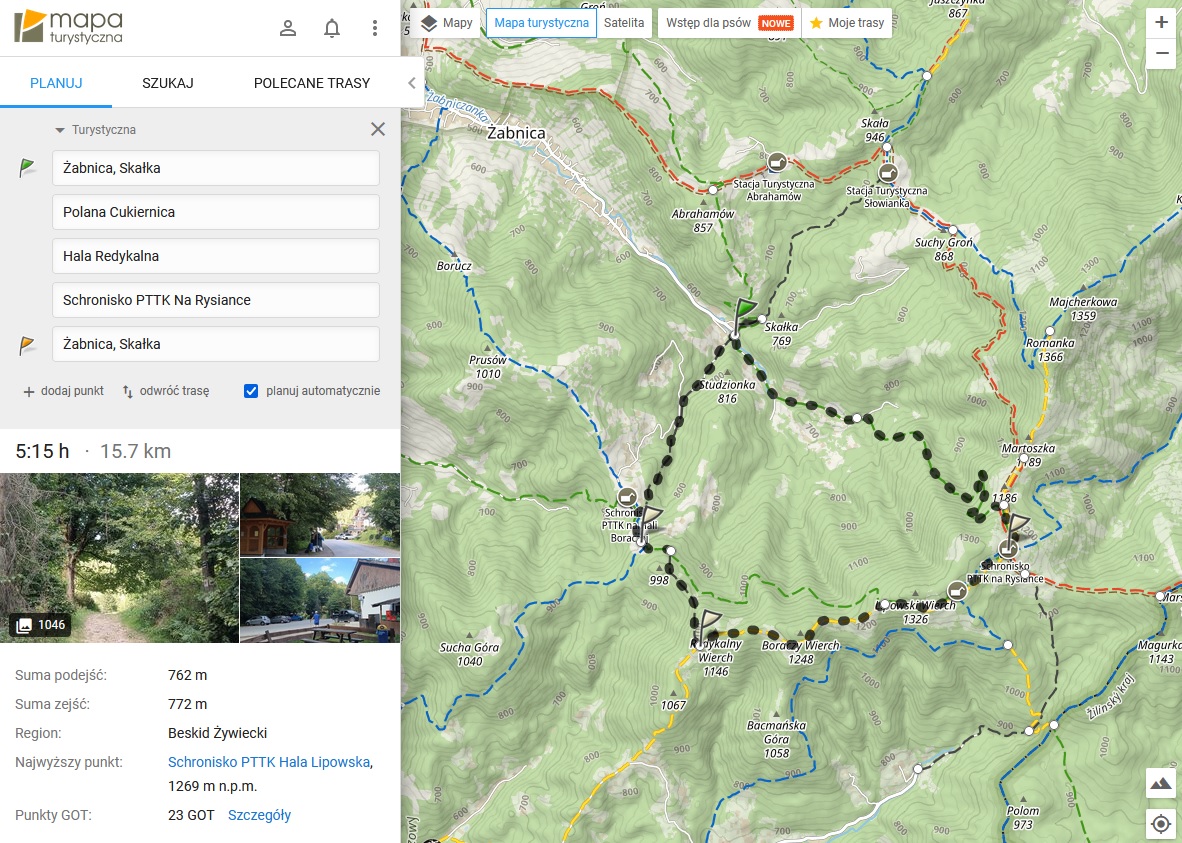This screenshot has width=1182, height=843.
Task: Click the Hala Redykalna waypoint field
Action: [x=215, y=256]
